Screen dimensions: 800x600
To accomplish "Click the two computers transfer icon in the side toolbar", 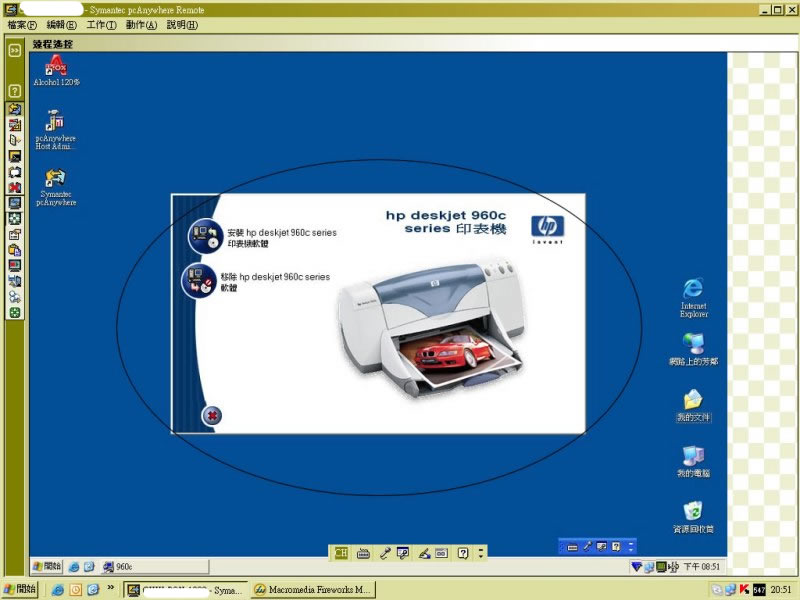I will [15, 281].
